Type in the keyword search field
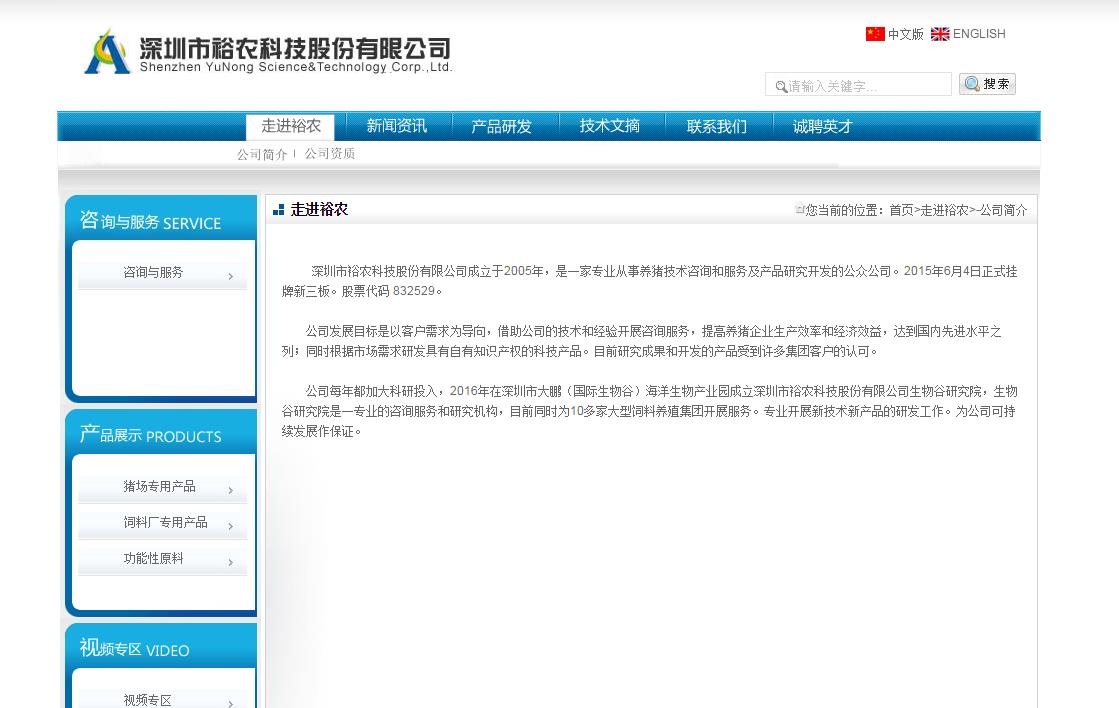 pyautogui.click(x=866, y=86)
